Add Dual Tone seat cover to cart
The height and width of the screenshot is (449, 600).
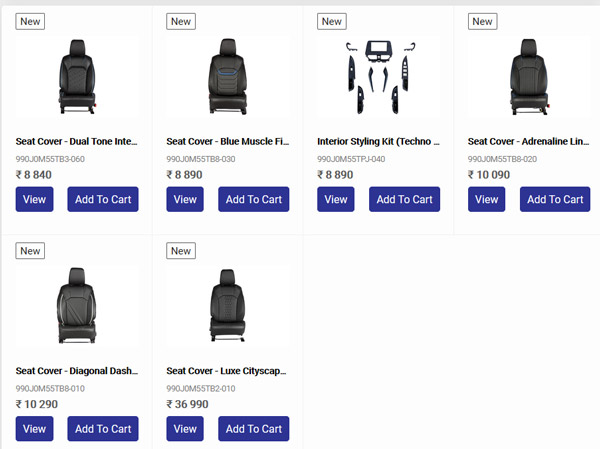tap(103, 199)
